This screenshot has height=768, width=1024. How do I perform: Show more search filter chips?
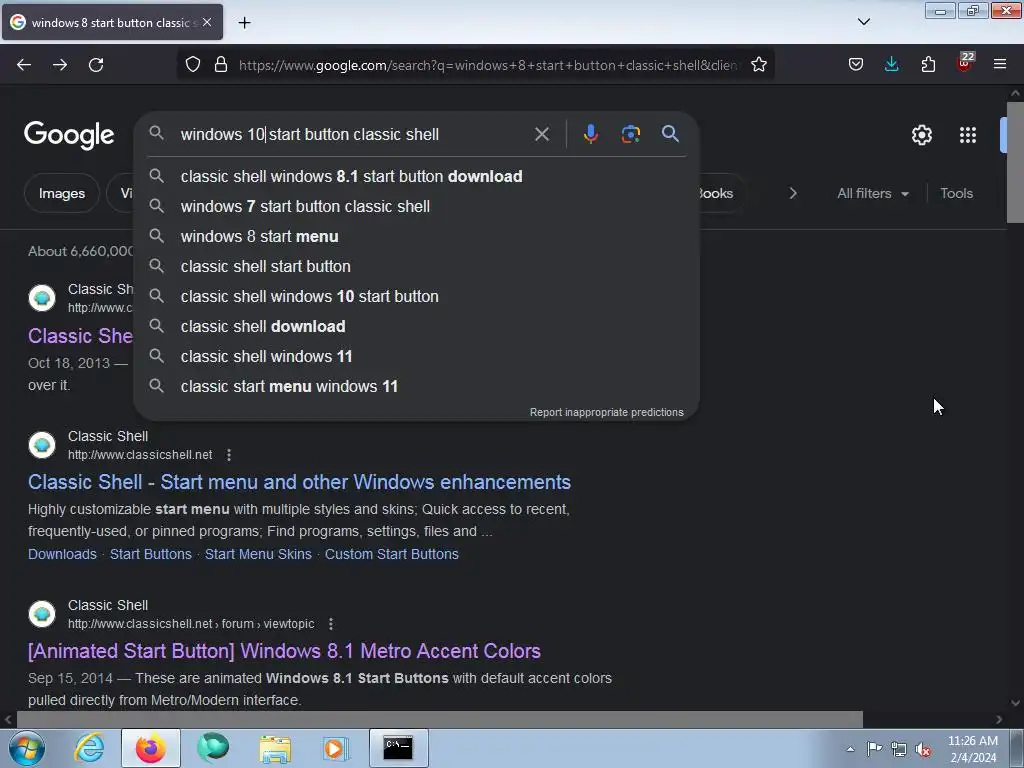[x=793, y=193]
